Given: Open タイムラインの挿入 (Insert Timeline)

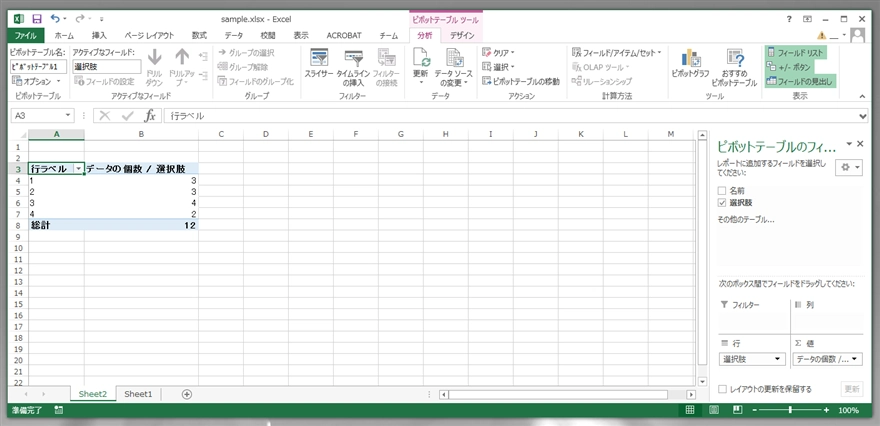Looking at the screenshot, I should click(x=354, y=67).
